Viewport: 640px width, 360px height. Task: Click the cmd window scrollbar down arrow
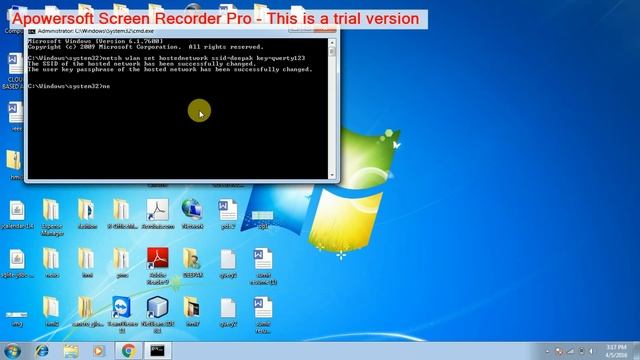tap(332, 175)
